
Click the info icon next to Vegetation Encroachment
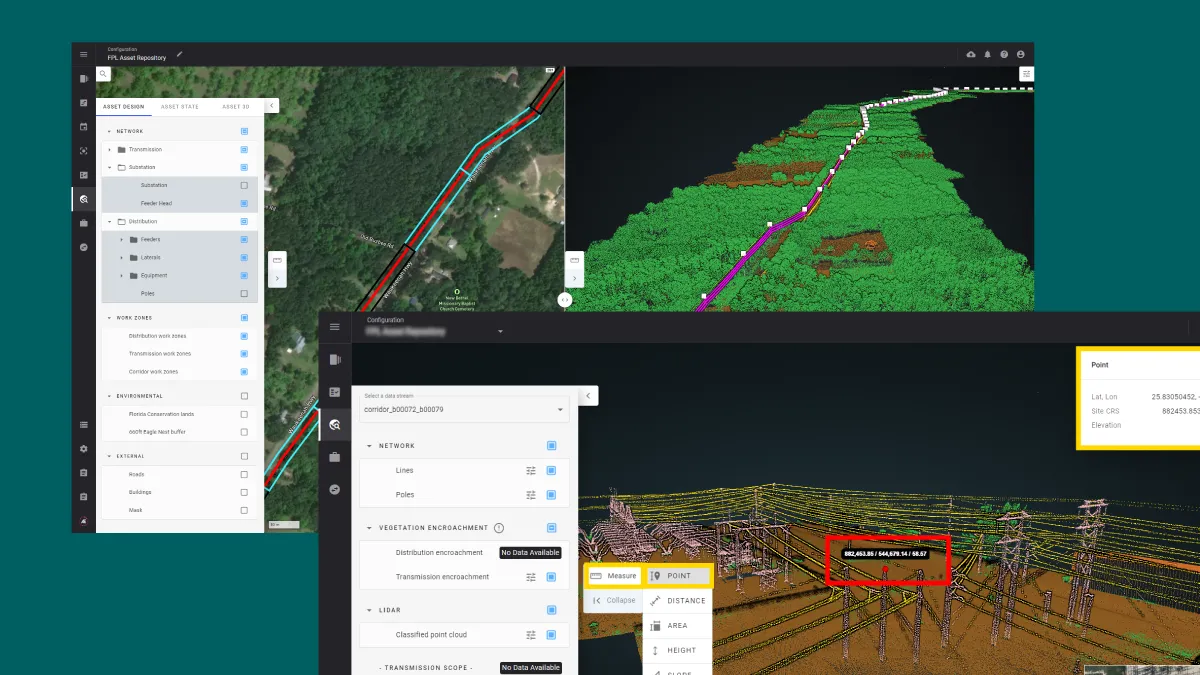pos(499,528)
